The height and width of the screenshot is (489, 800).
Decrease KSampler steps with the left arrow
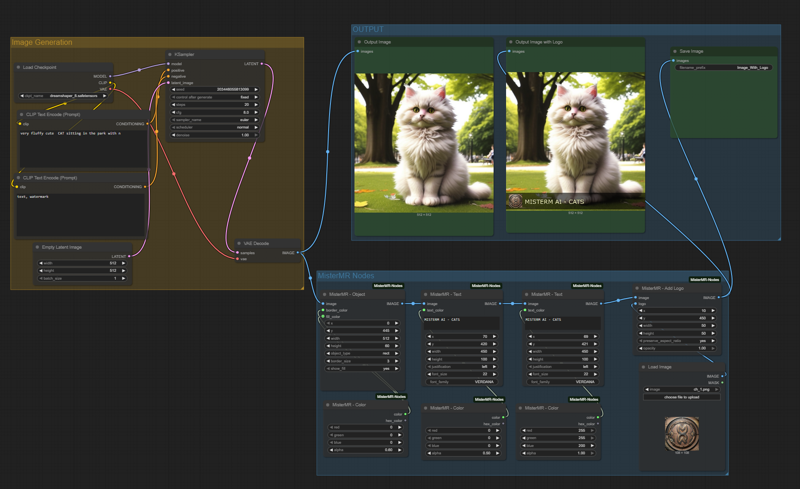coord(173,105)
